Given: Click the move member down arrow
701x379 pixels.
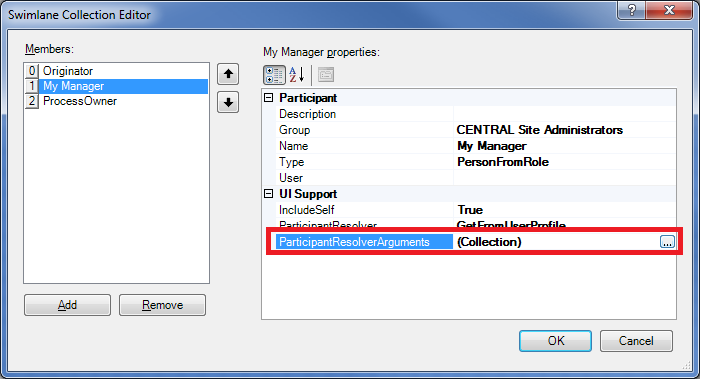Looking at the screenshot, I should (228, 102).
